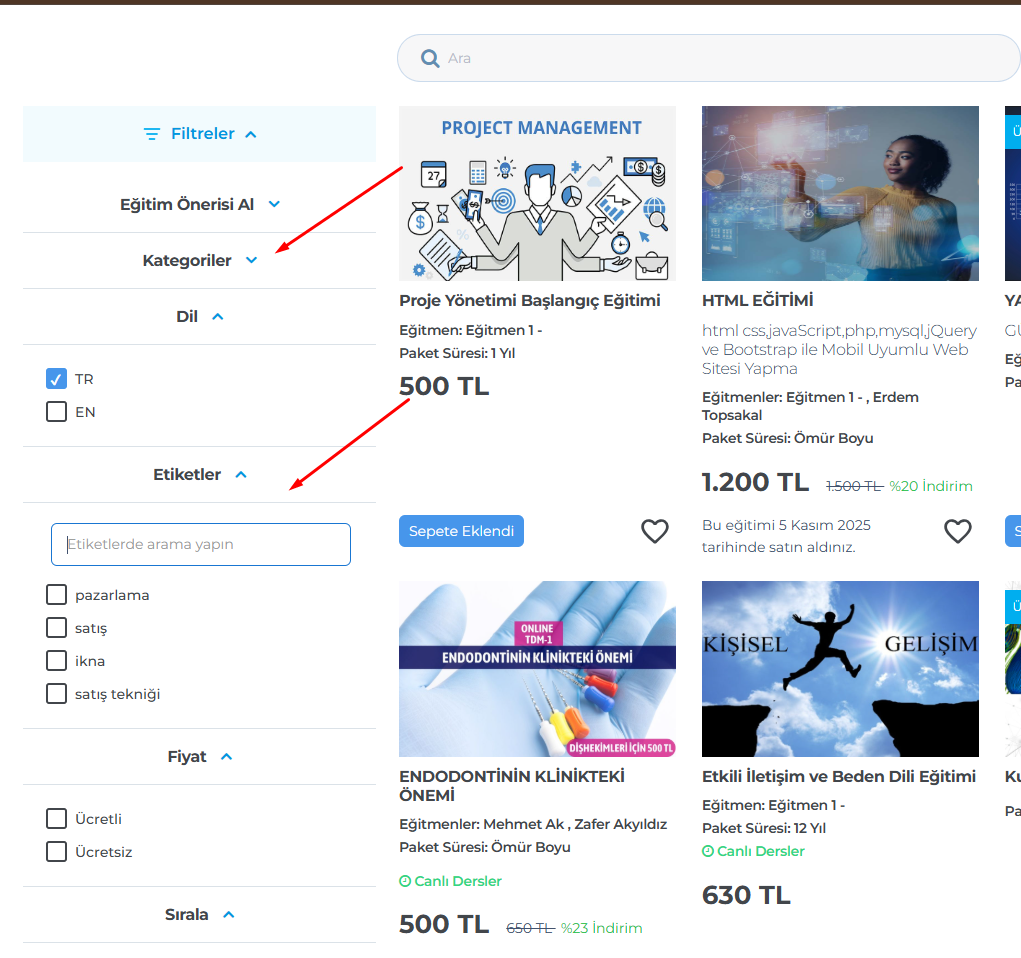Click clock icon beside ENDODONTİNİN Canlı Dersler
This screenshot has width=1021, height=958.
point(405,882)
